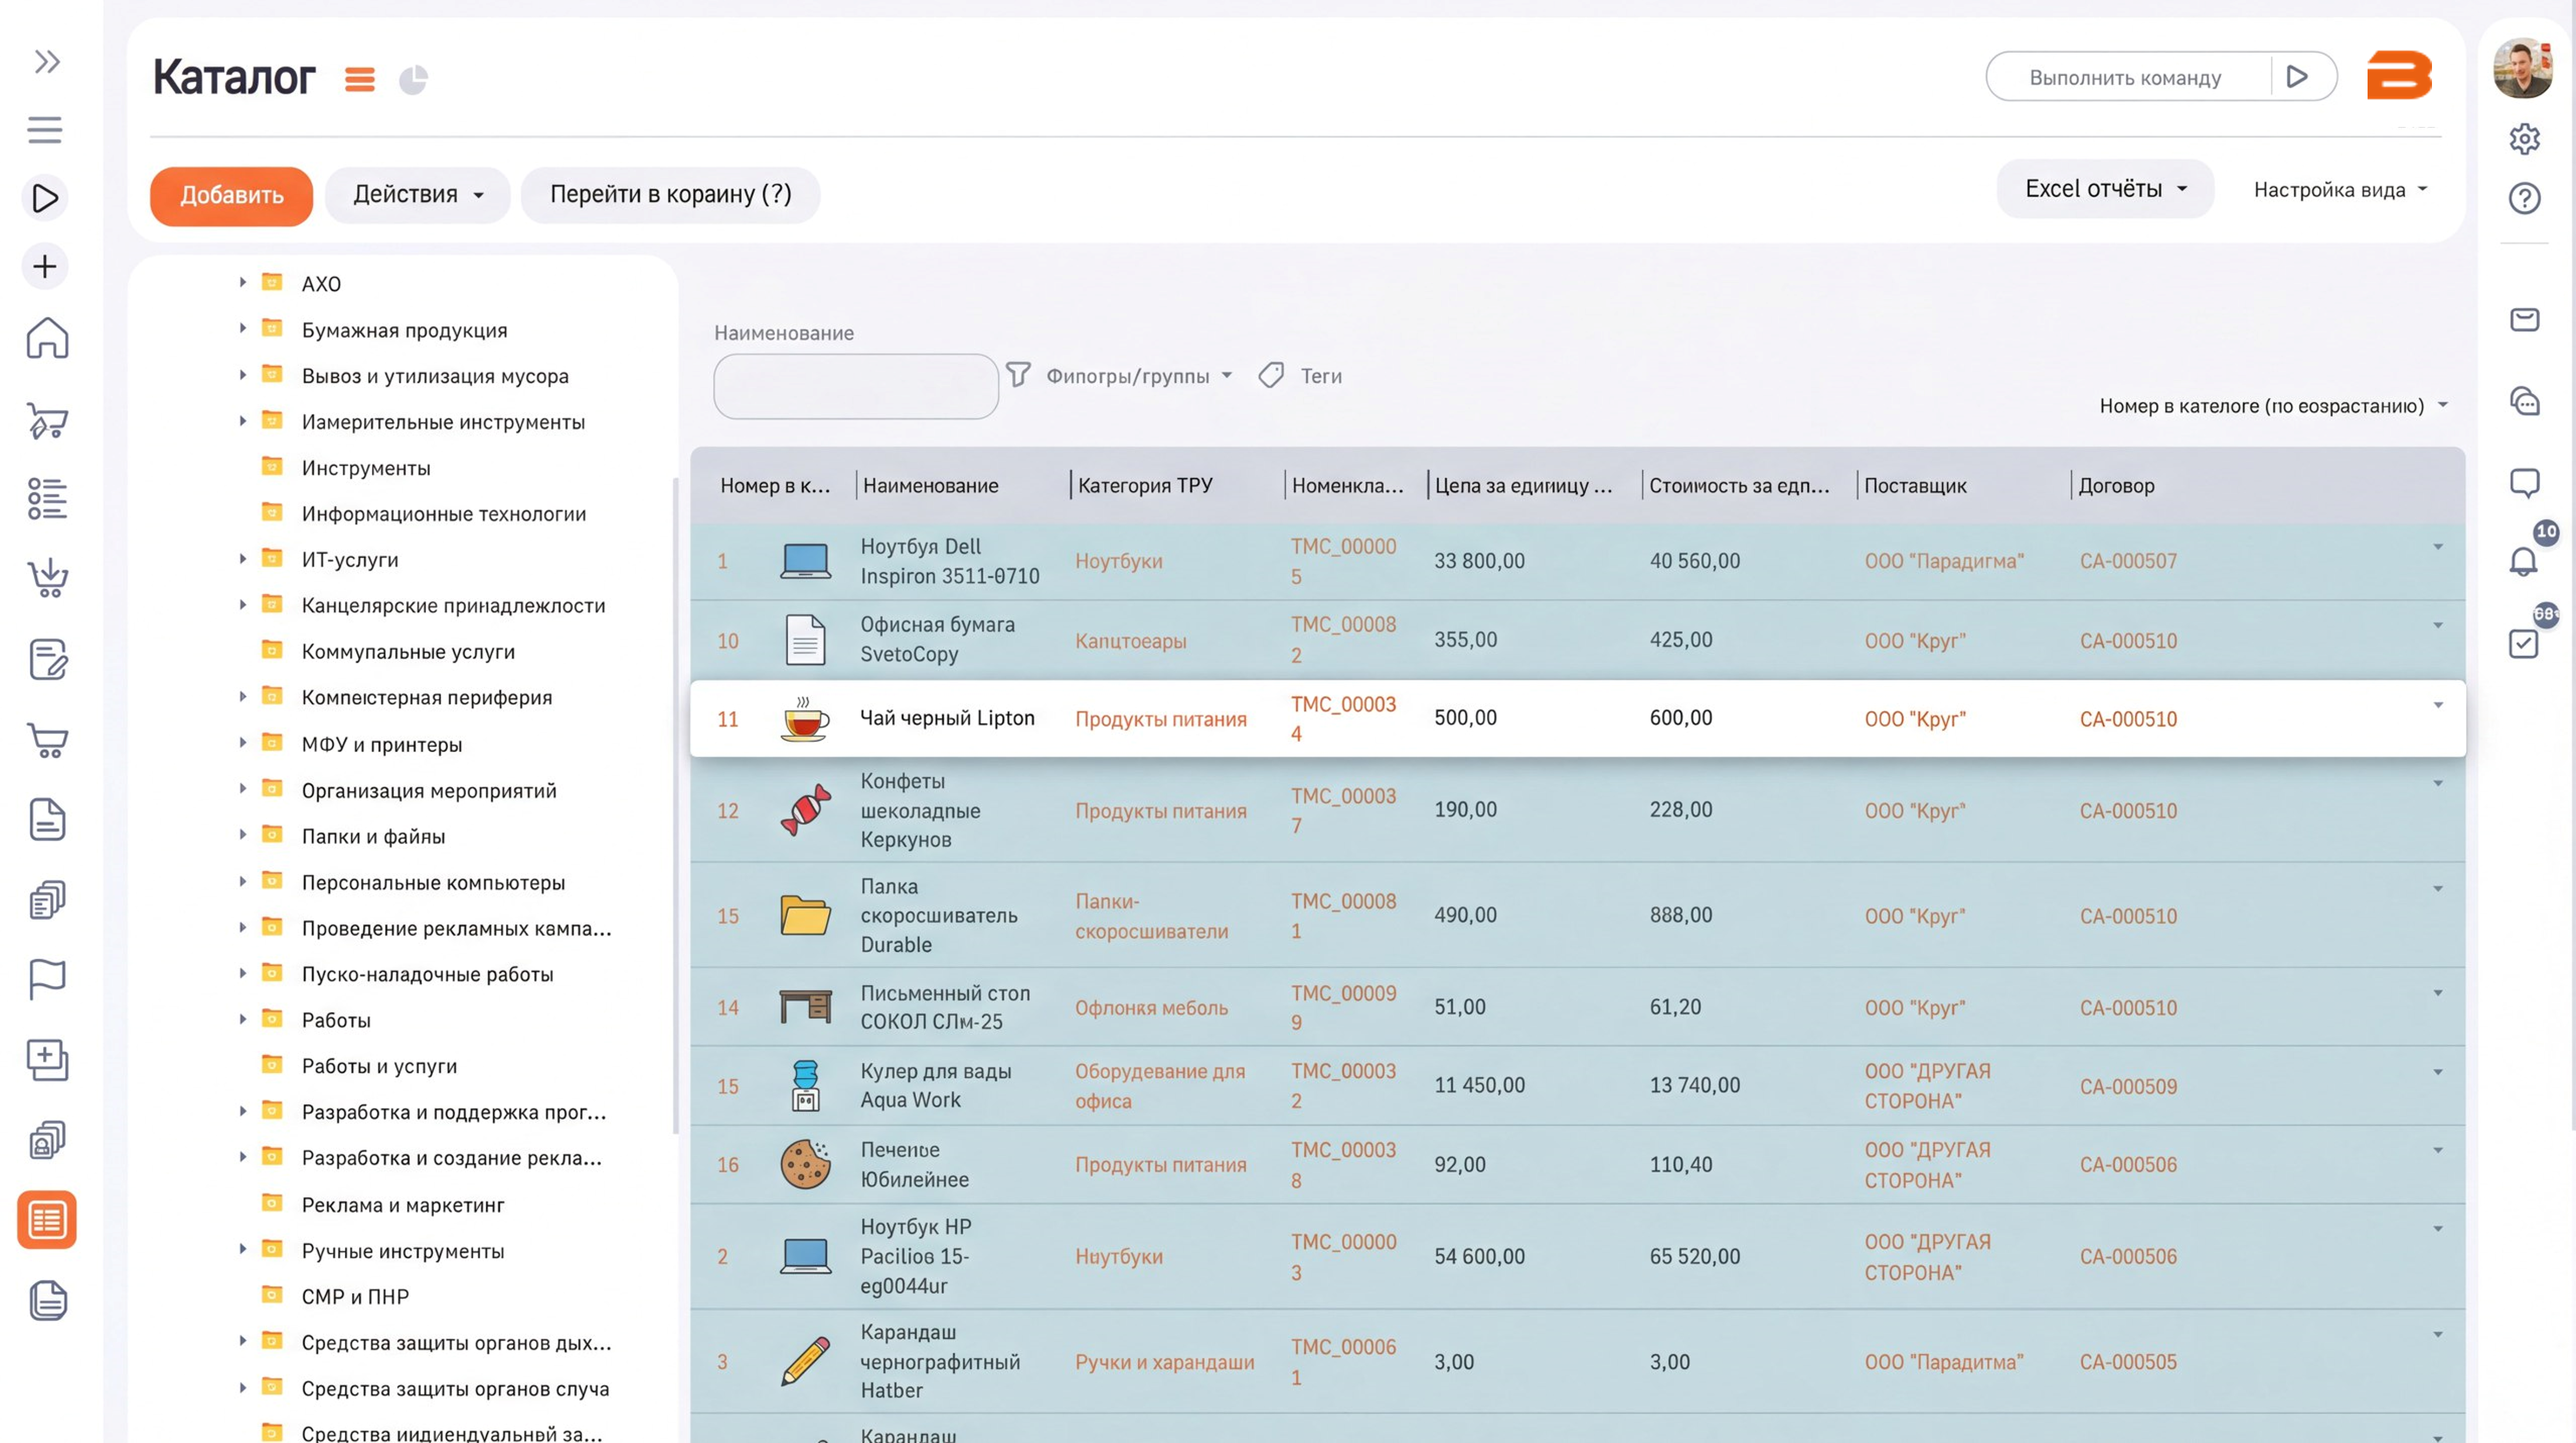Open the Excel отчёты dropdown
Screen dimensions: 2576x1443
(x=2105, y=189)
